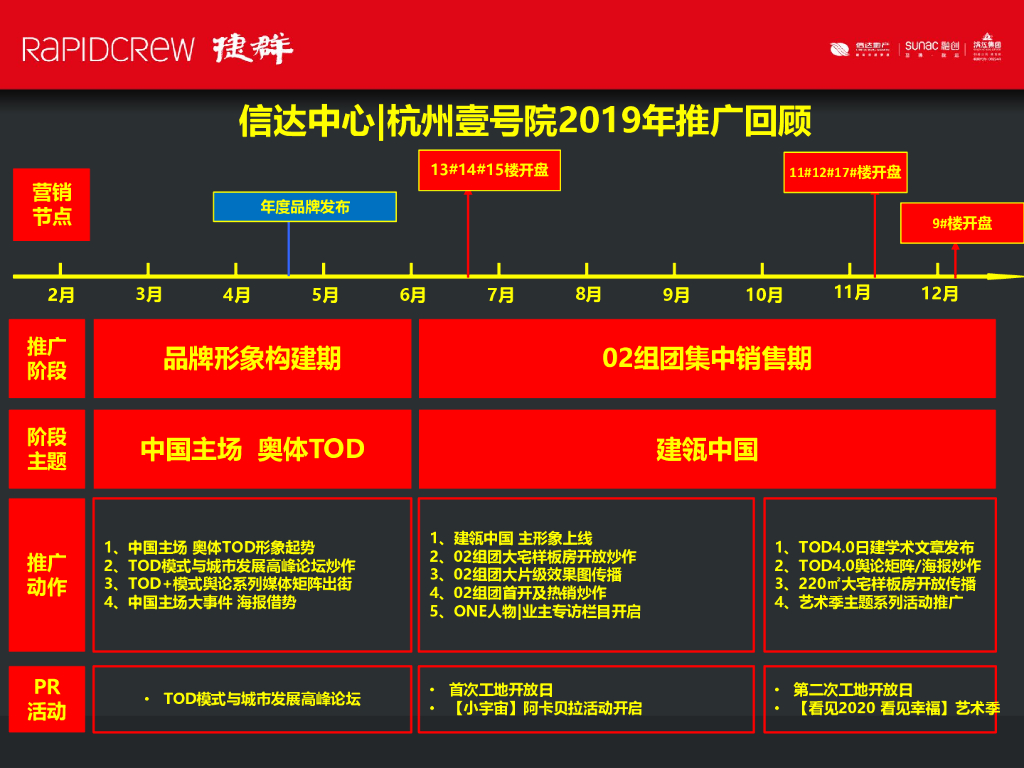Click line 4、中国主场大事件 海报借势
Screen dimensions: 1024x768
click(200, 602)
